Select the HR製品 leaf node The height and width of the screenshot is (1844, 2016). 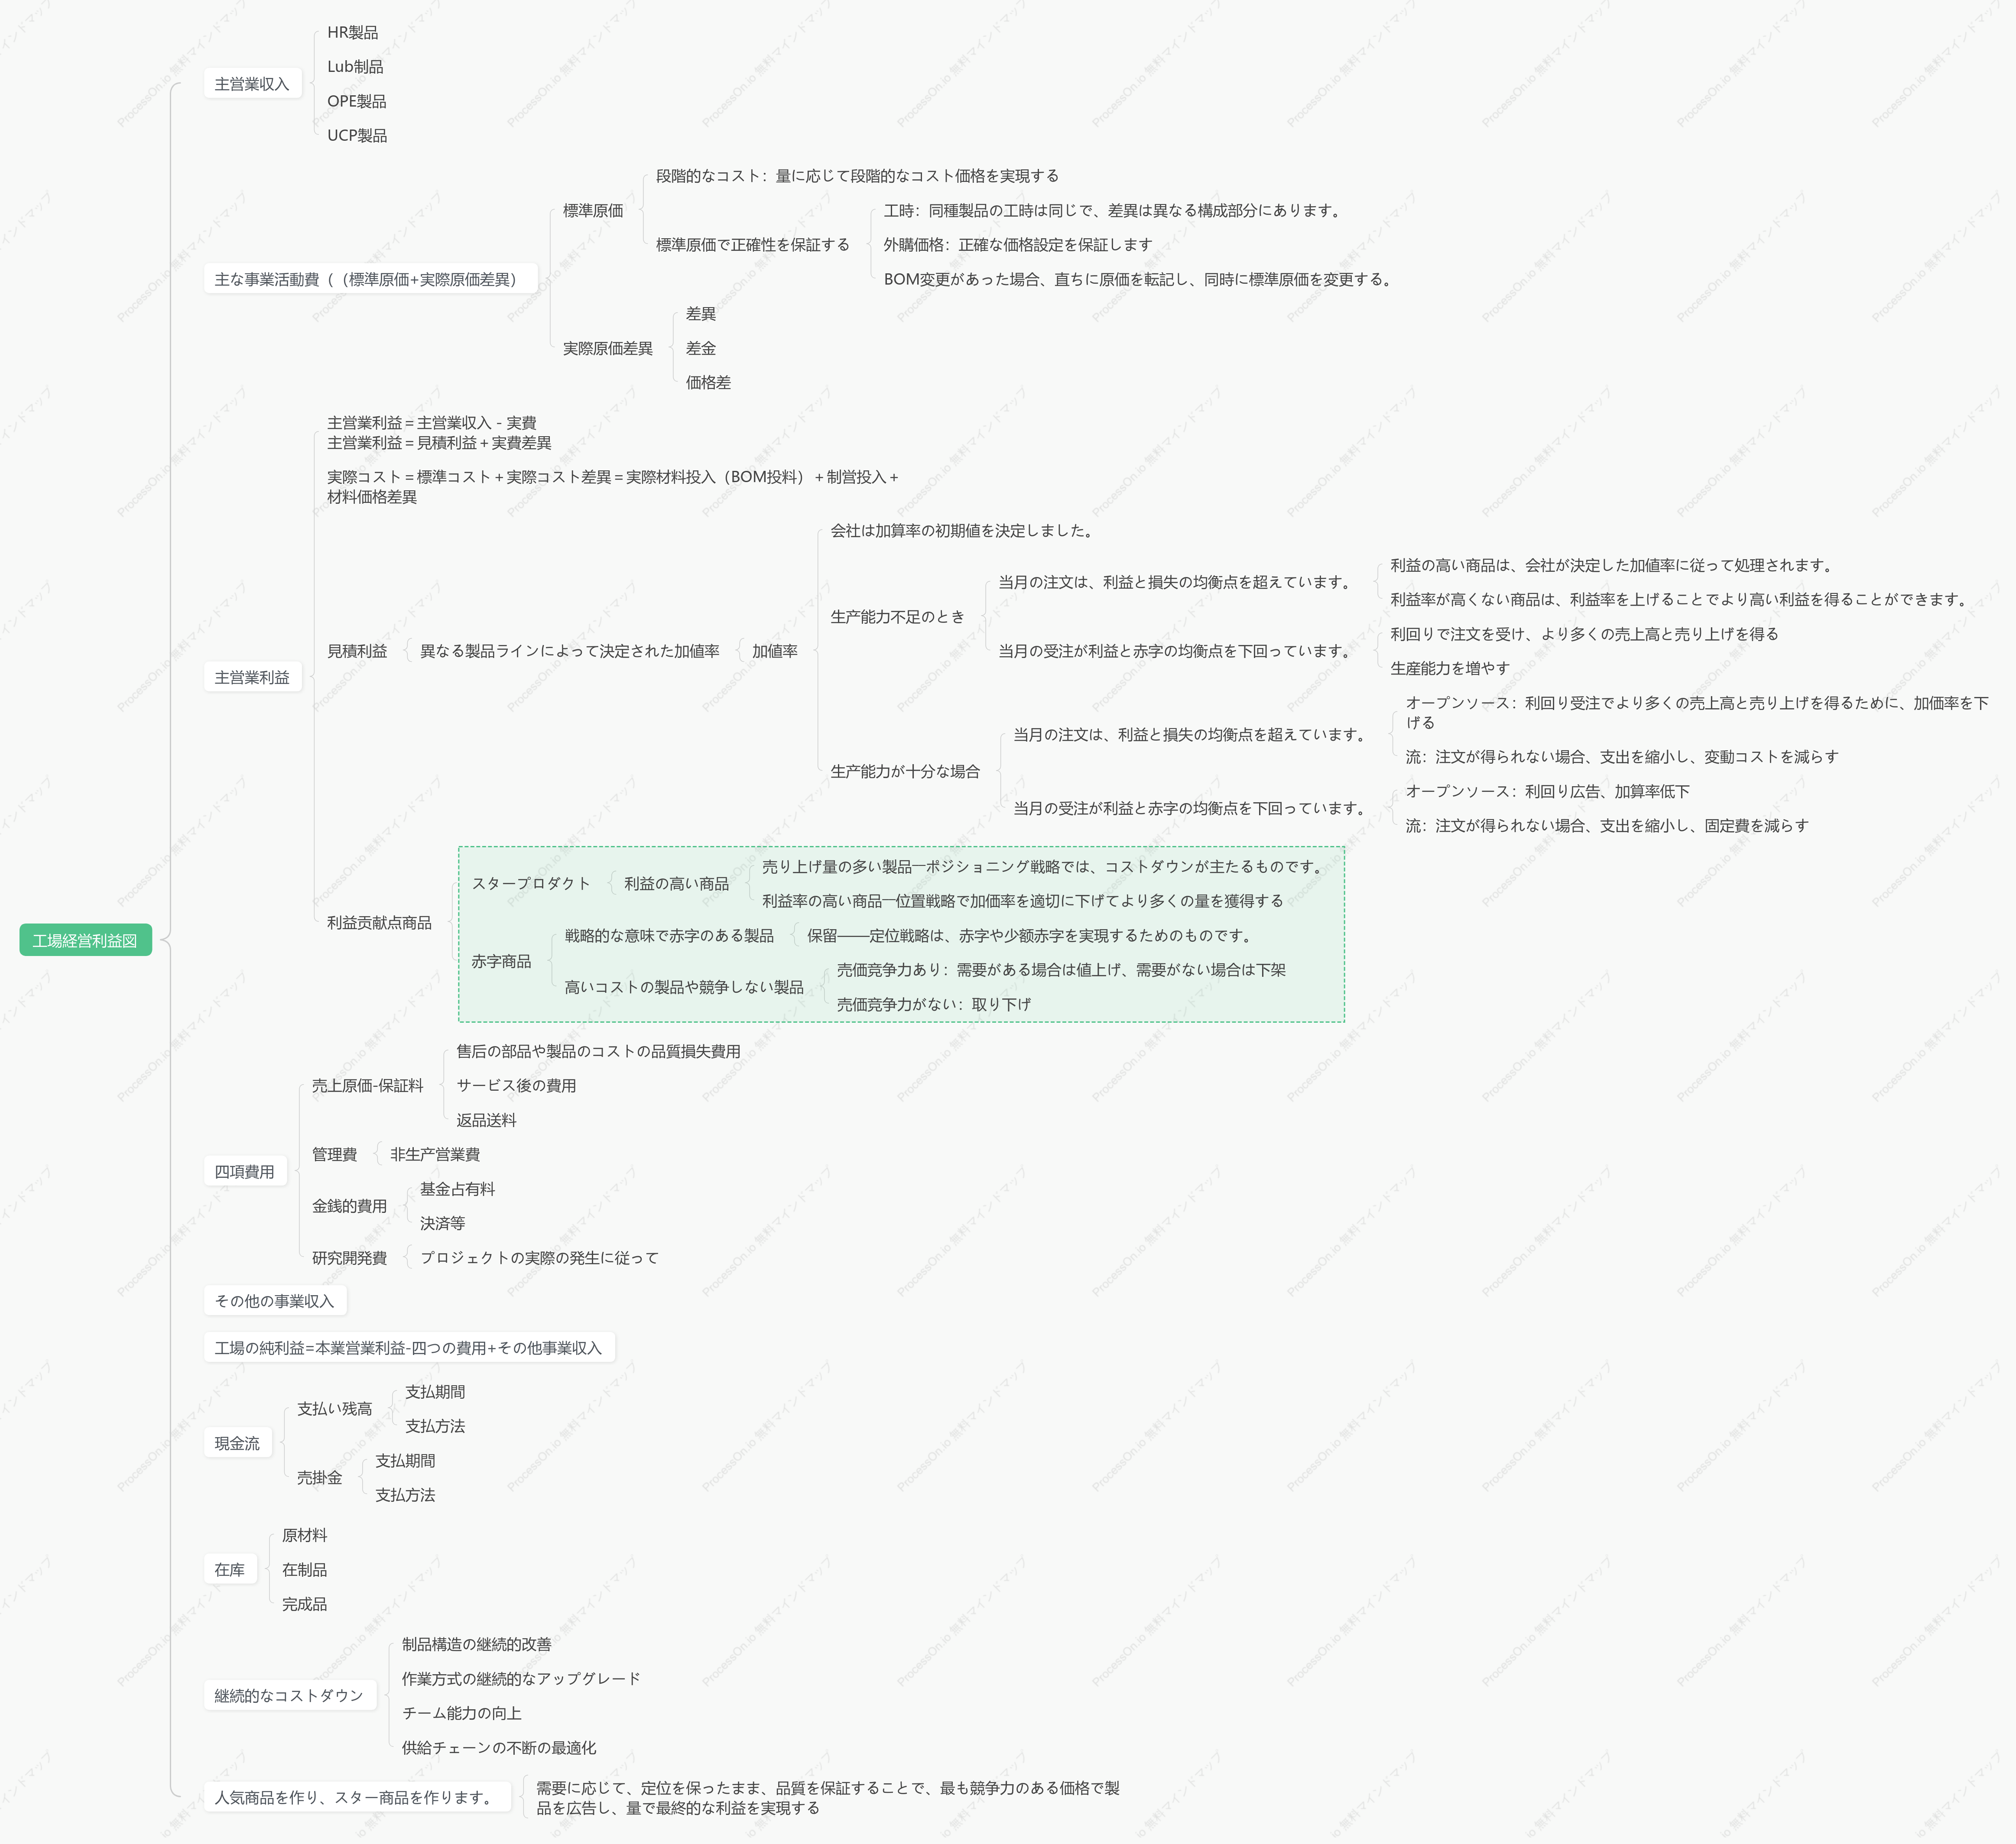(353, 33)
